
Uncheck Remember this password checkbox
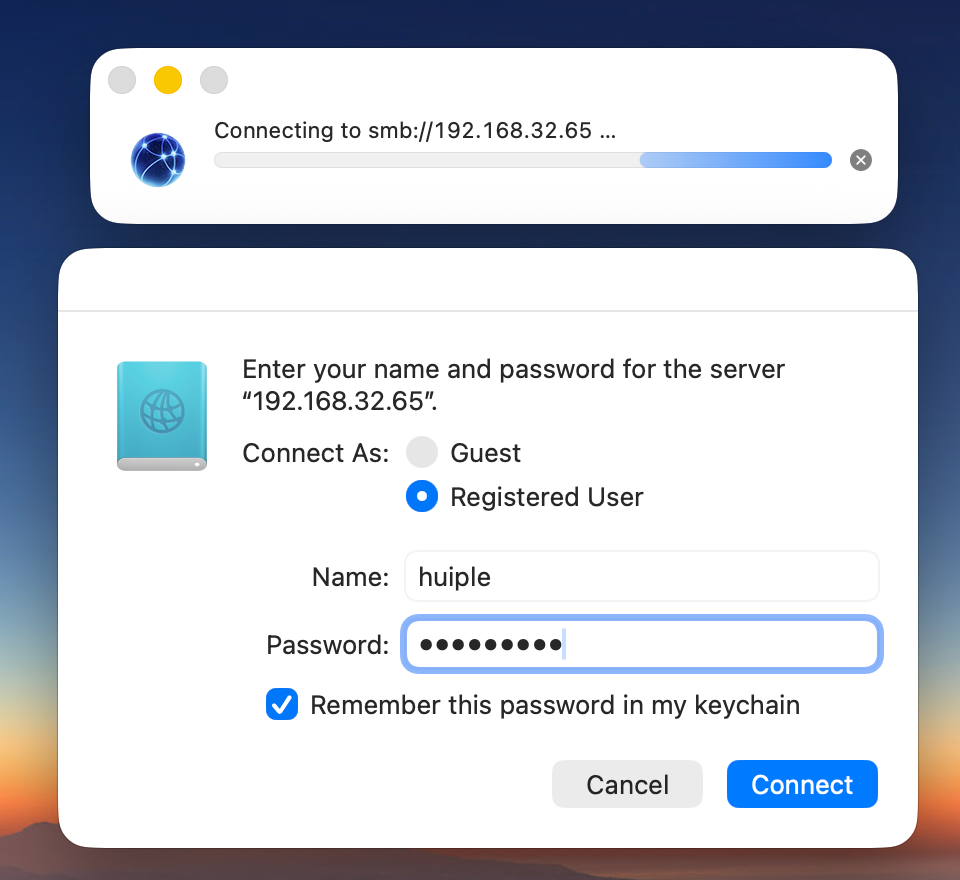tap(282, 705)
